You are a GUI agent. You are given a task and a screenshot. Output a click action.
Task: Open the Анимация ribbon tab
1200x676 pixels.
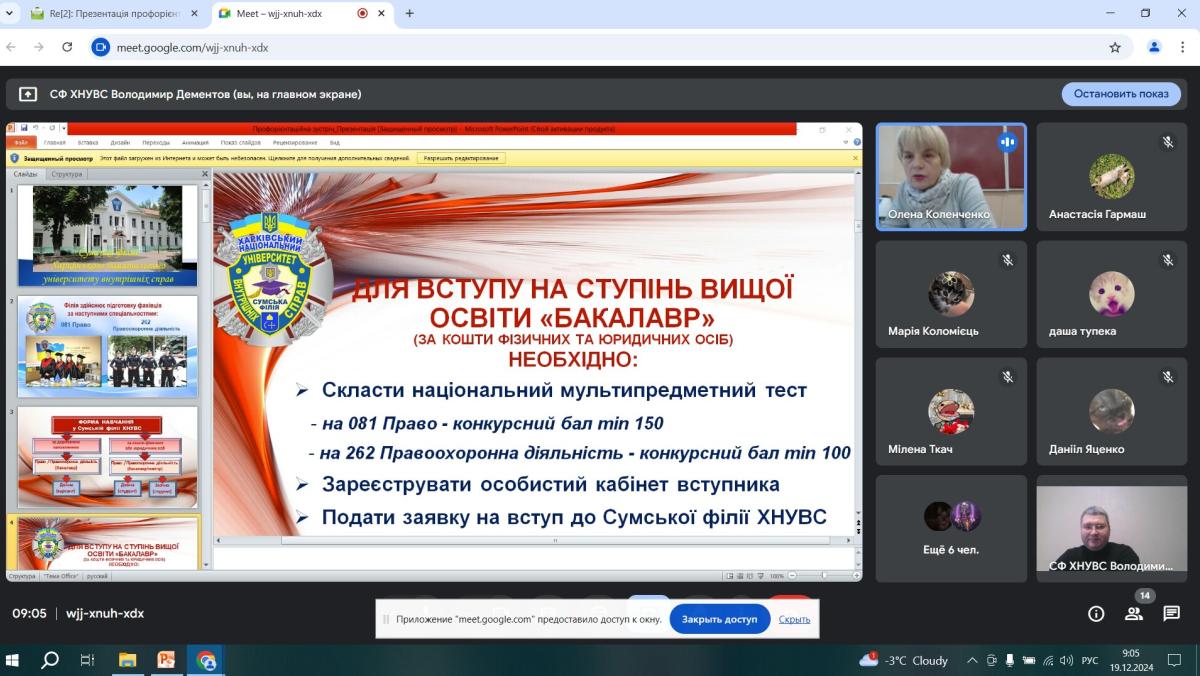(x=195, y=142)
